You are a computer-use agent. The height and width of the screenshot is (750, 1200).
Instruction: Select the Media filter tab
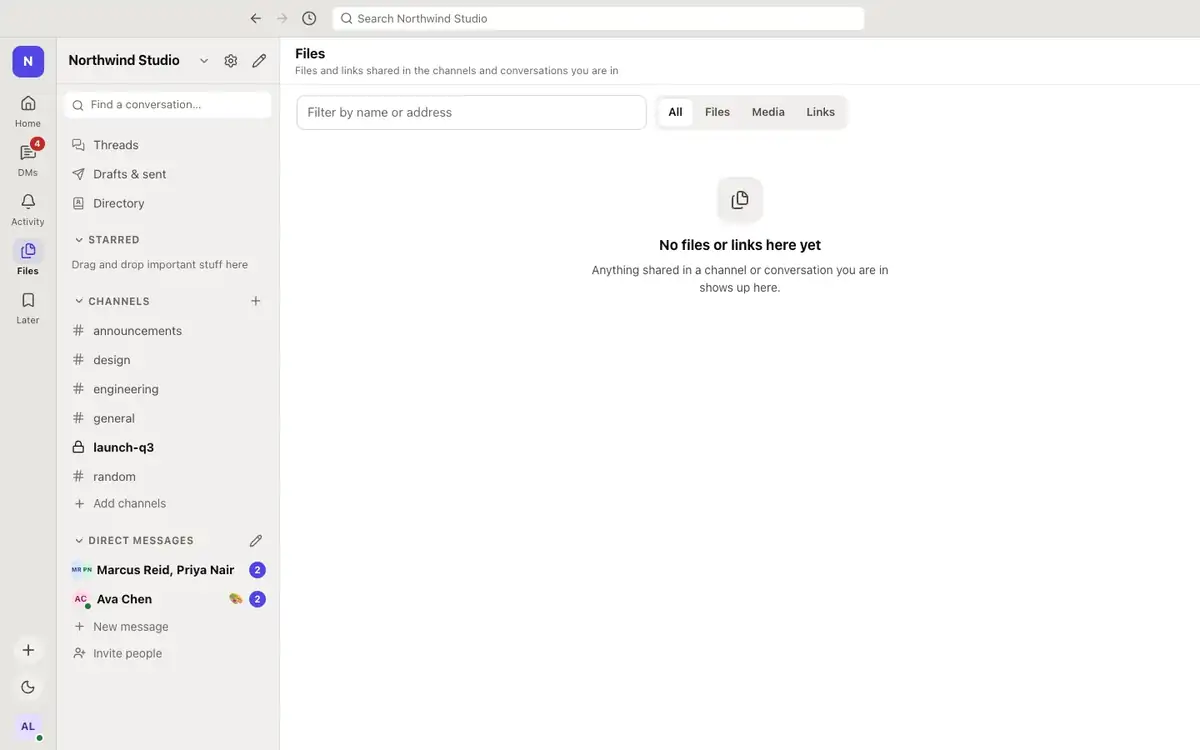click(x=768, y=112)
